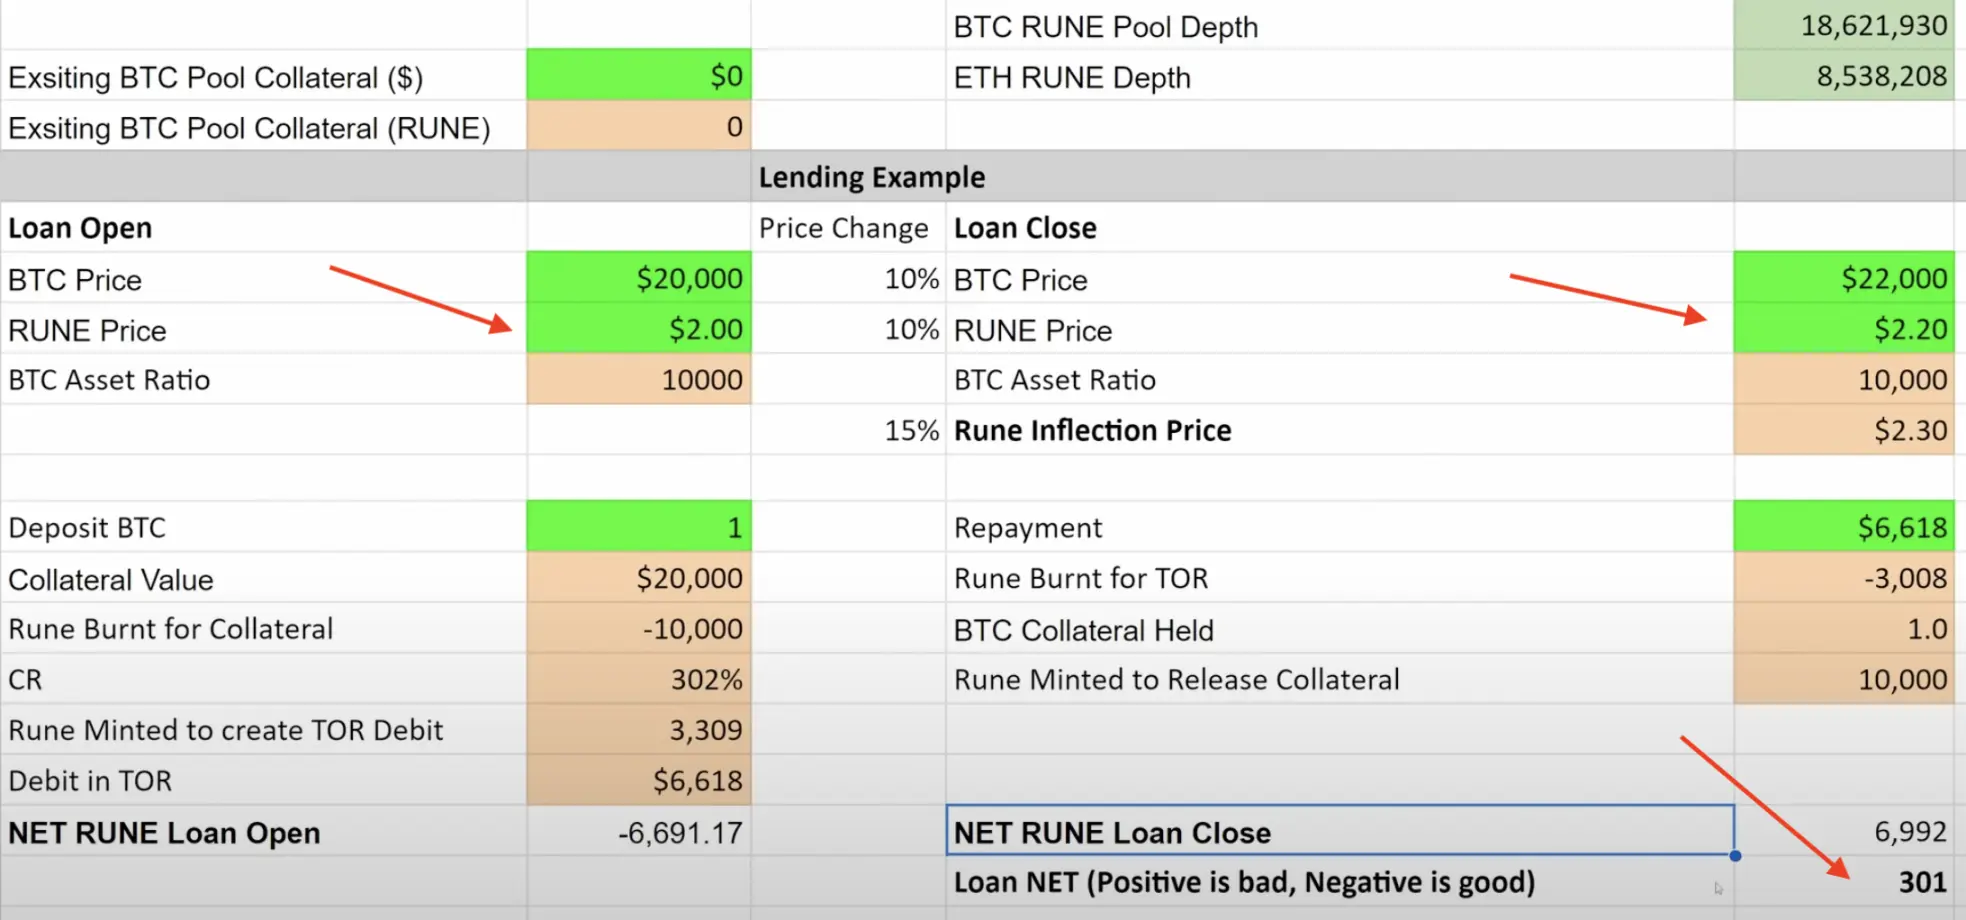
Task: Click the Debit in TOR $6,618 cell
Action: pyautogui.click(x=639, y=780)
